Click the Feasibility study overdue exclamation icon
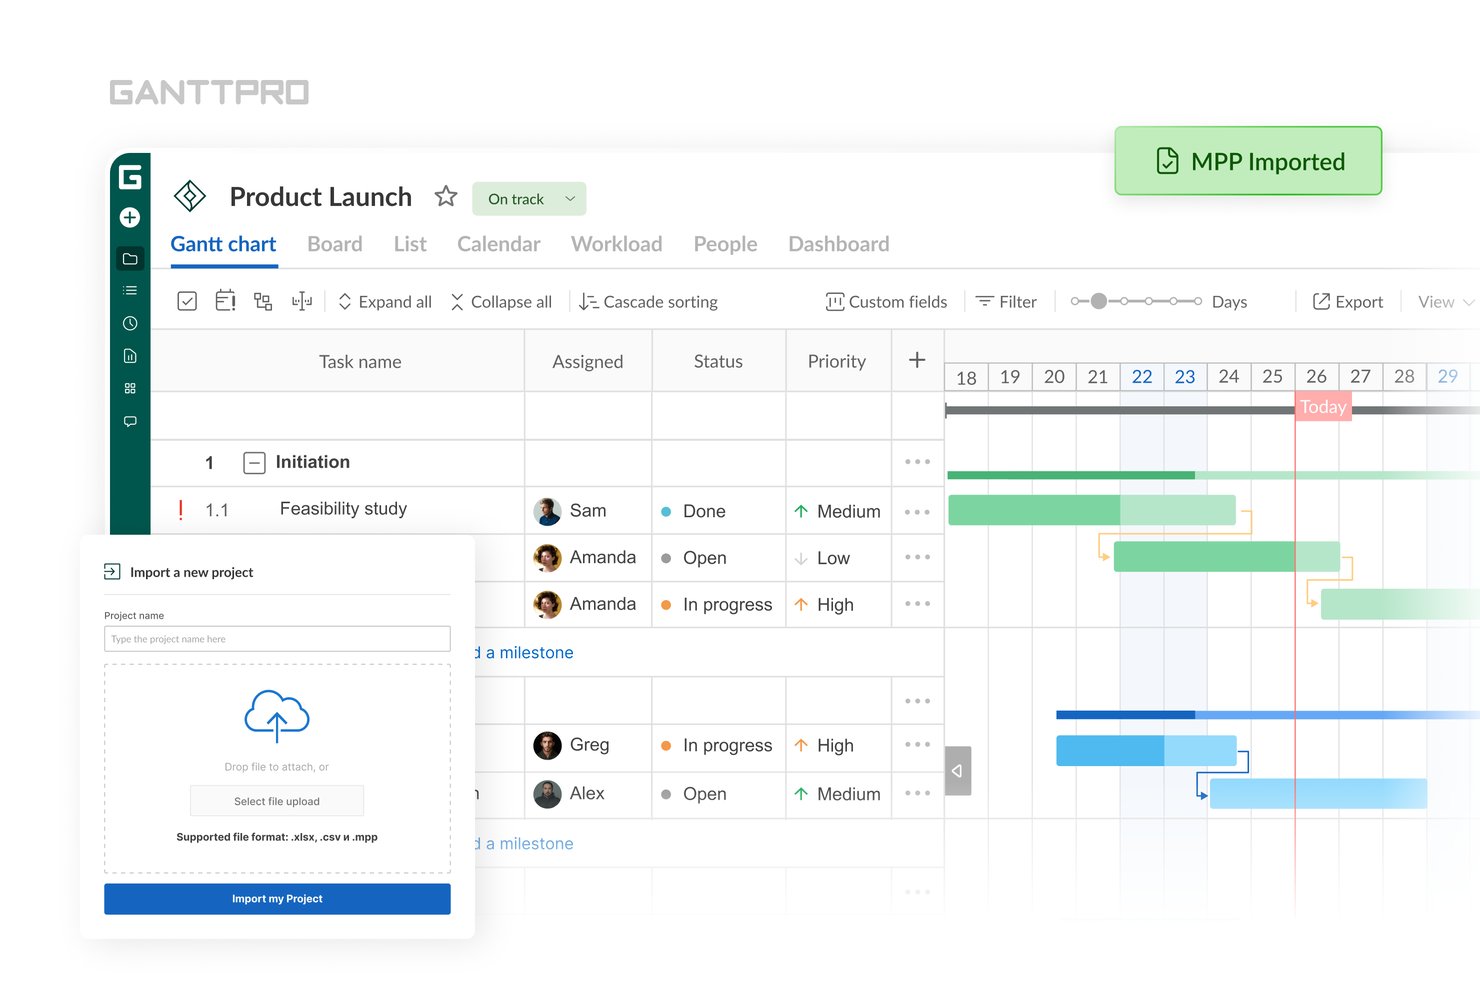The height and width of the screenshot is (987, 1480). [x=180, y=510]
